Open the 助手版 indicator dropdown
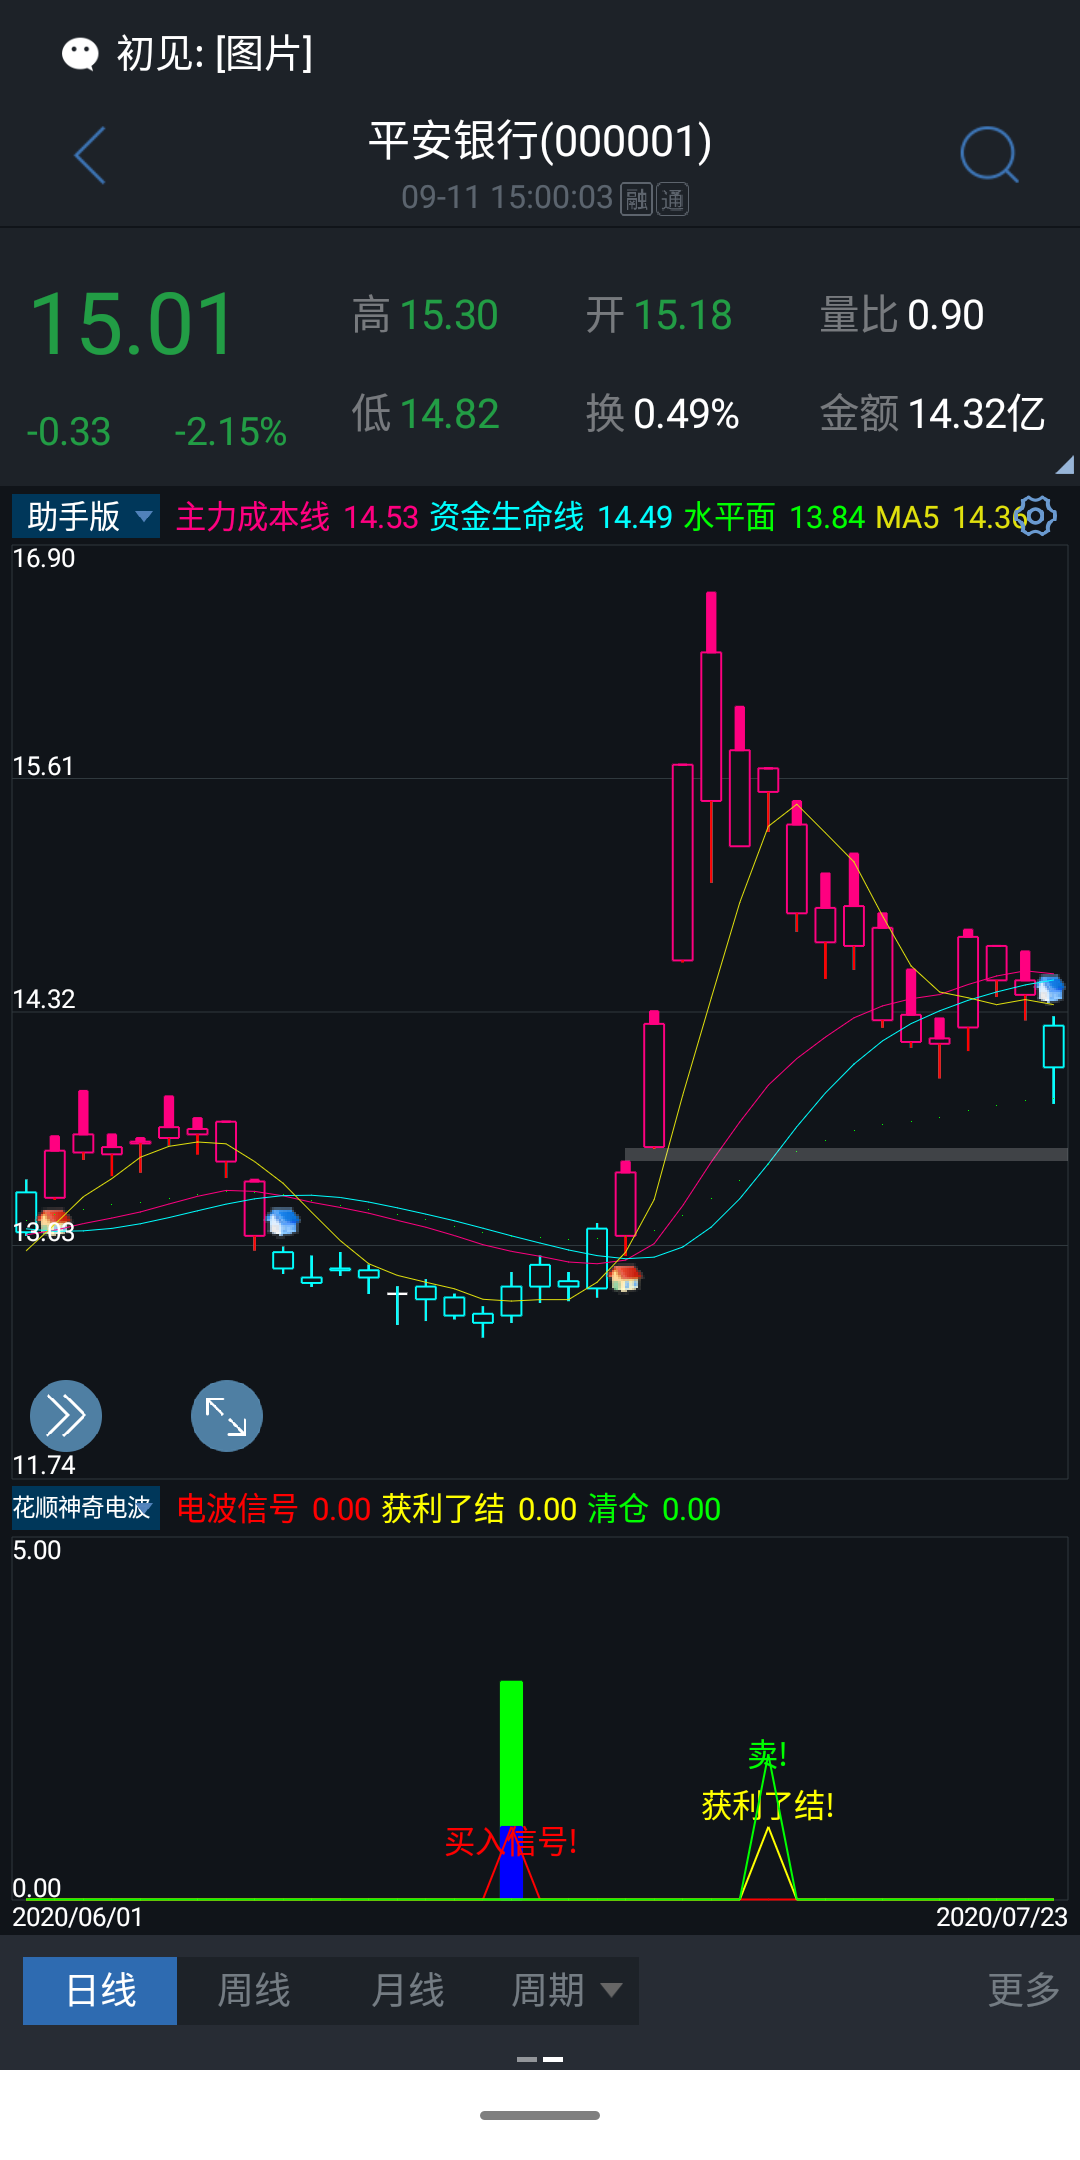 (86, 517)
